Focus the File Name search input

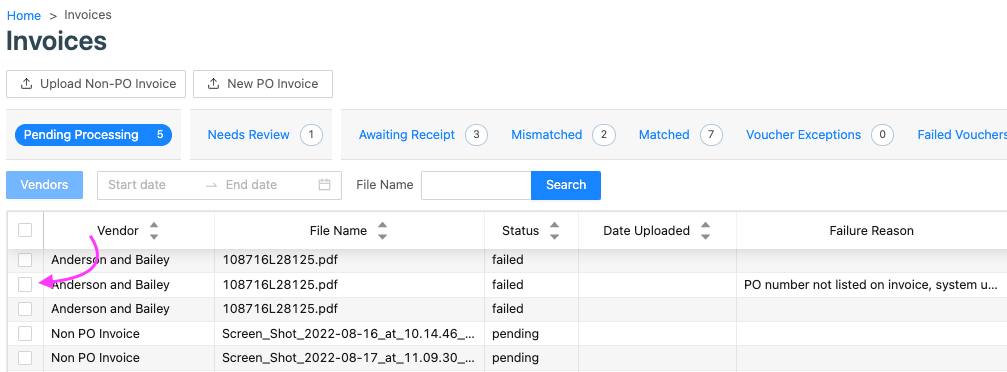(x=476, y=185)
